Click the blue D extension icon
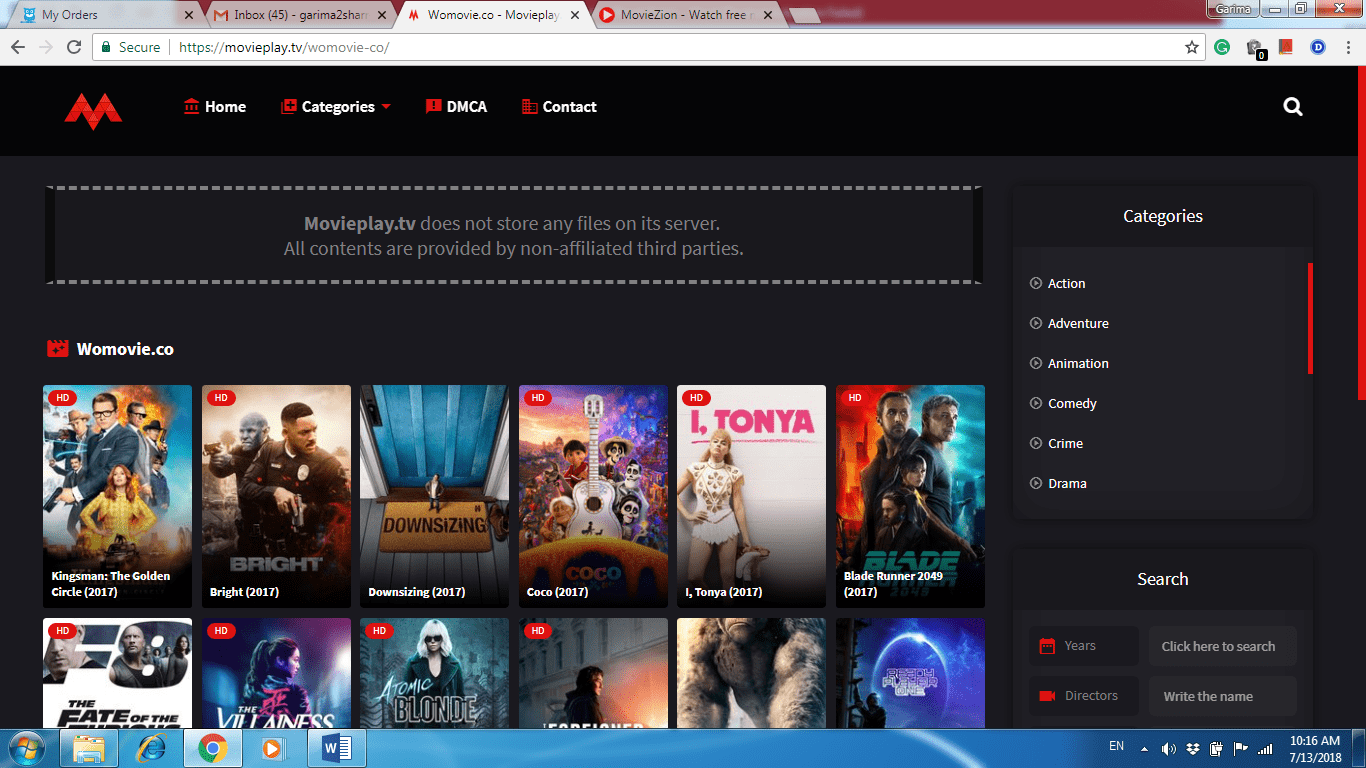The image size is (1366, 768). [1318, 47]
